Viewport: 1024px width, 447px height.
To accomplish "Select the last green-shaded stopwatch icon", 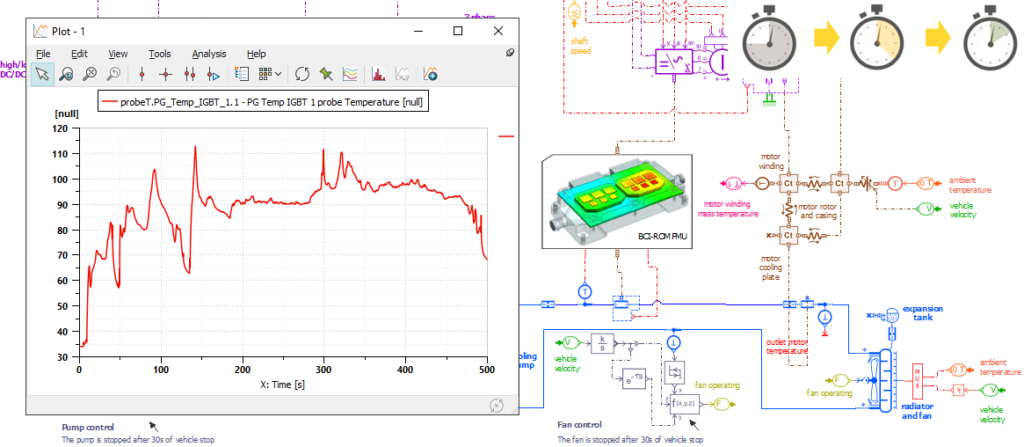I will [x=991, y=37].
